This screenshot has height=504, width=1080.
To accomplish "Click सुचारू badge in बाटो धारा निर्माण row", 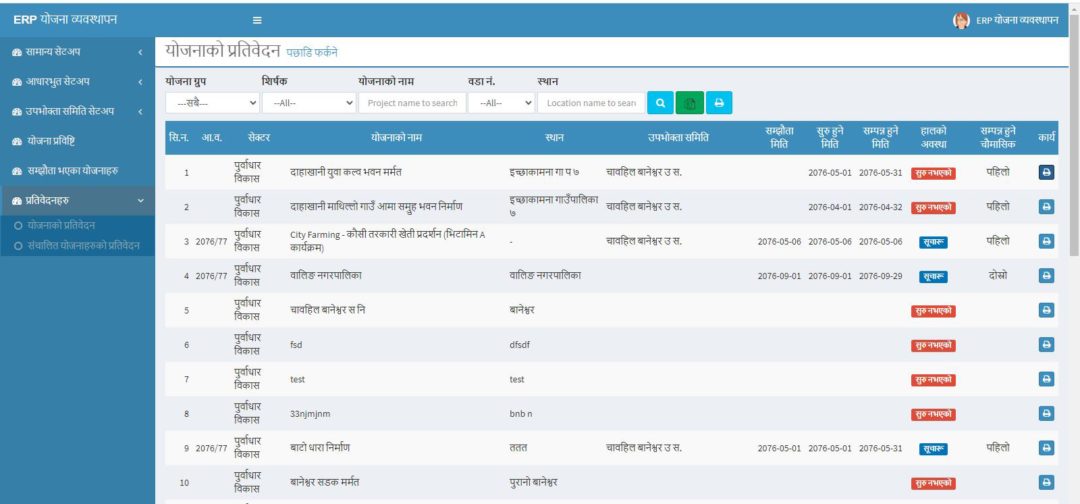I will click(933, 449).
